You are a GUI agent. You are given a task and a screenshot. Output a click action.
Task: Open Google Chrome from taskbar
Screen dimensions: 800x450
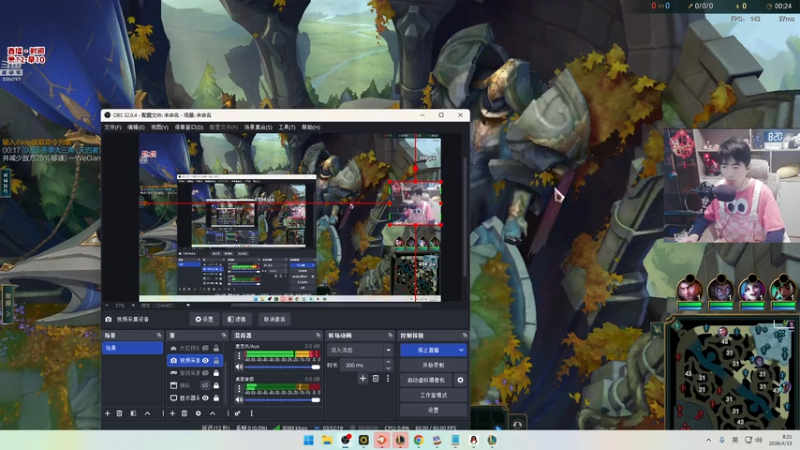coord(418,440)
